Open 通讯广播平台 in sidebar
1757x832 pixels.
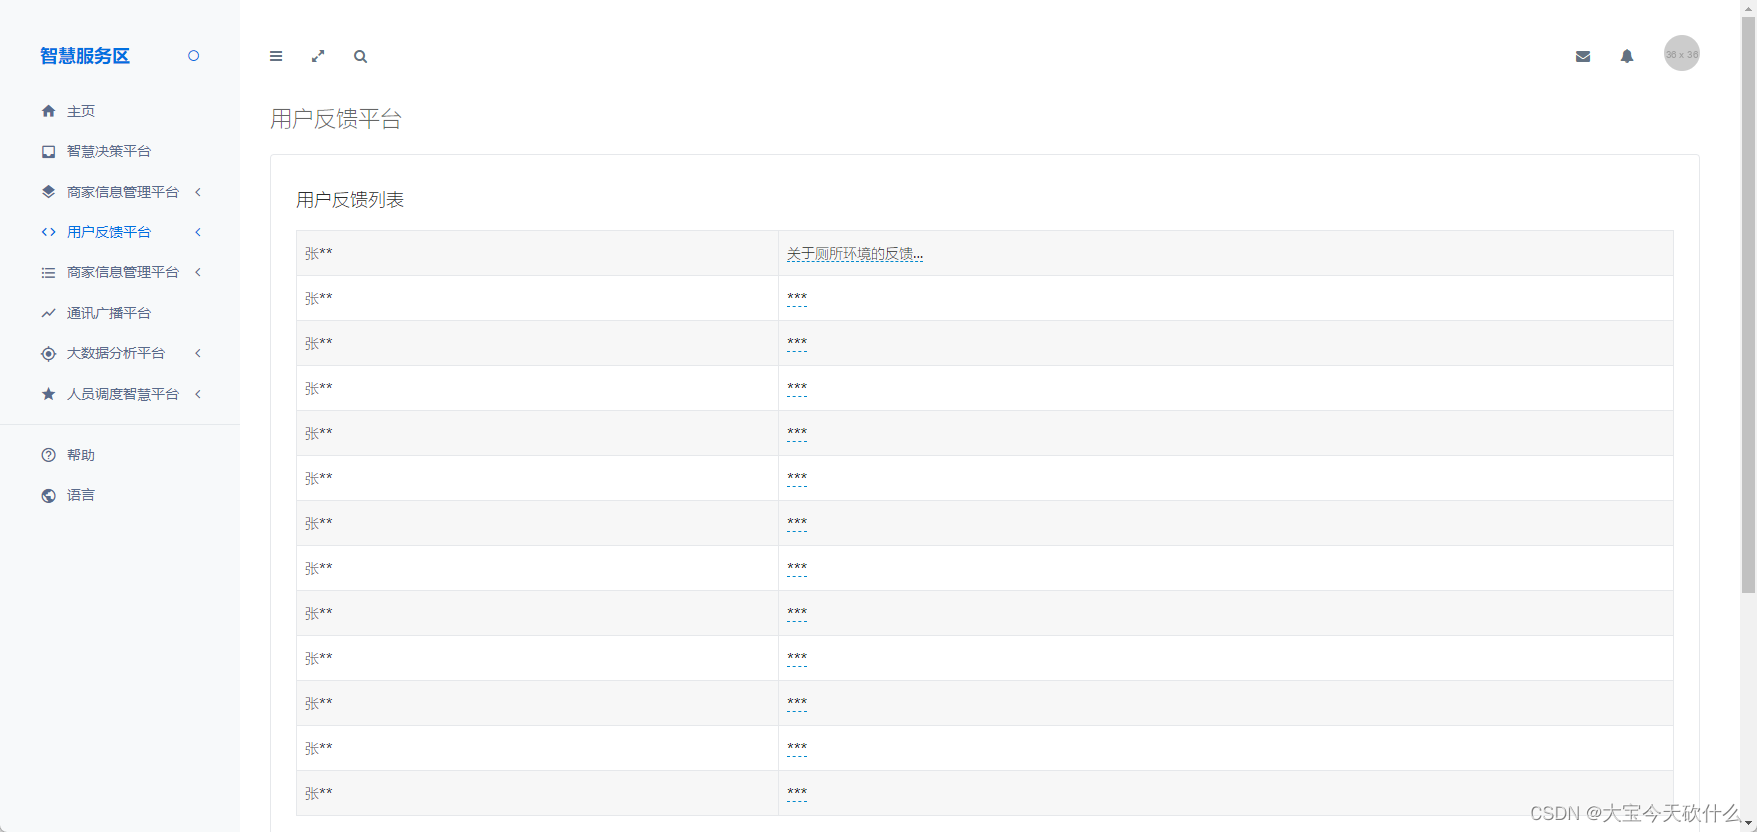click(109, 313)
